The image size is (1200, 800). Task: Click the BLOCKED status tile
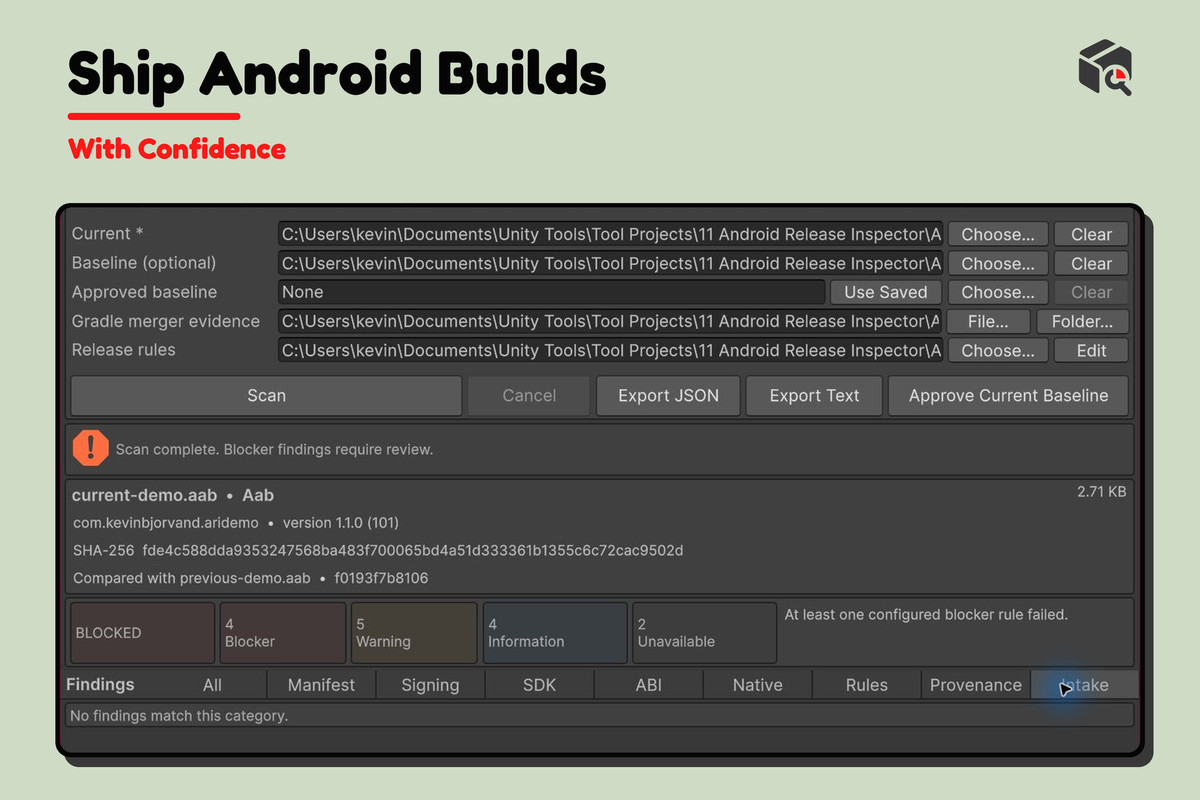[142, 633]
